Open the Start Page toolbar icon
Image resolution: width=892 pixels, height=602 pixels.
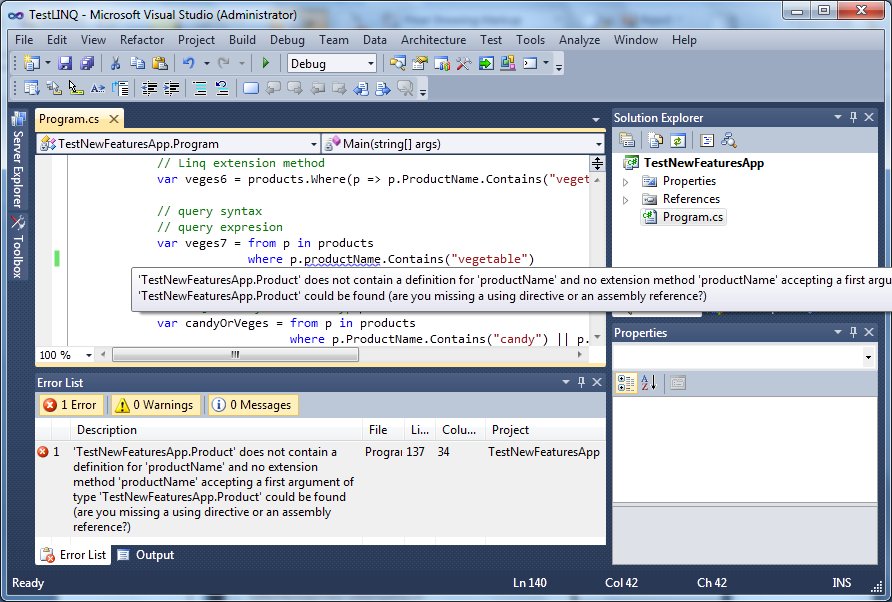tap(486, 63)
